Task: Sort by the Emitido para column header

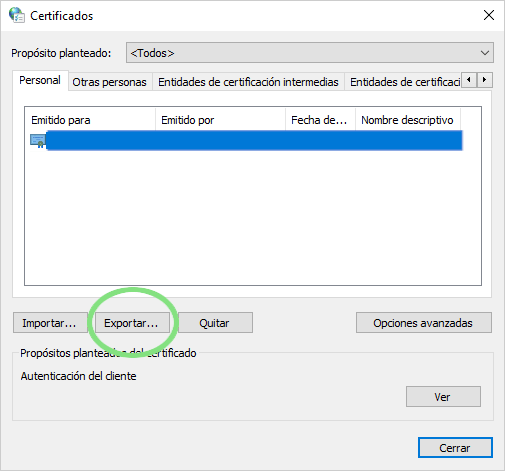Action: (90, 120)
